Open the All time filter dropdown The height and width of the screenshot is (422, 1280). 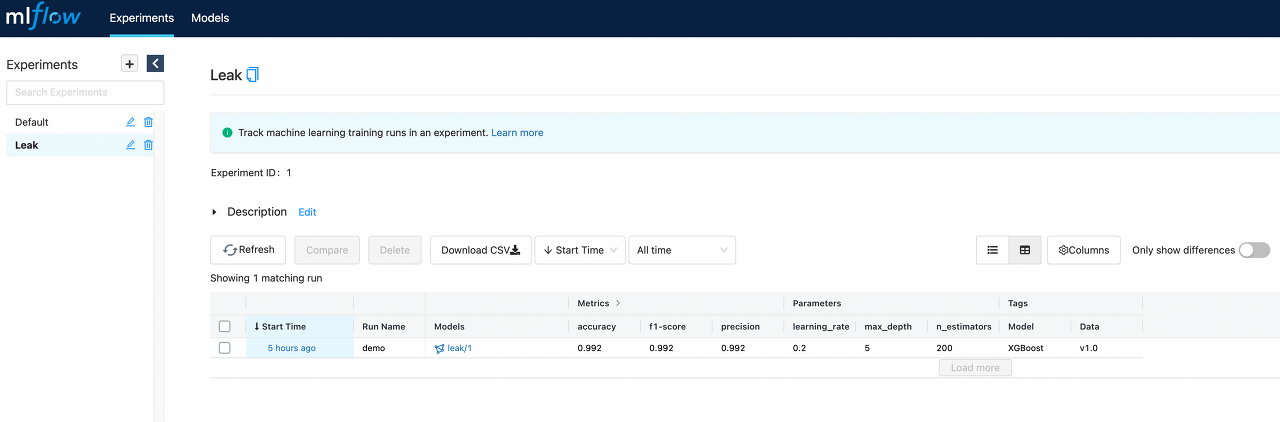(682, 250)
